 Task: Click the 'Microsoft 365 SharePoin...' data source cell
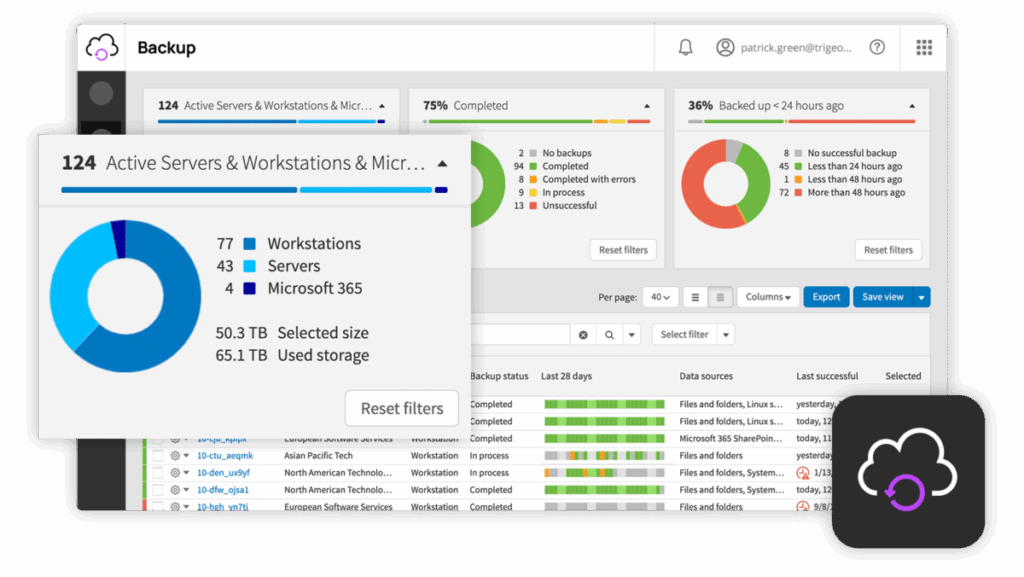point(731,439)
